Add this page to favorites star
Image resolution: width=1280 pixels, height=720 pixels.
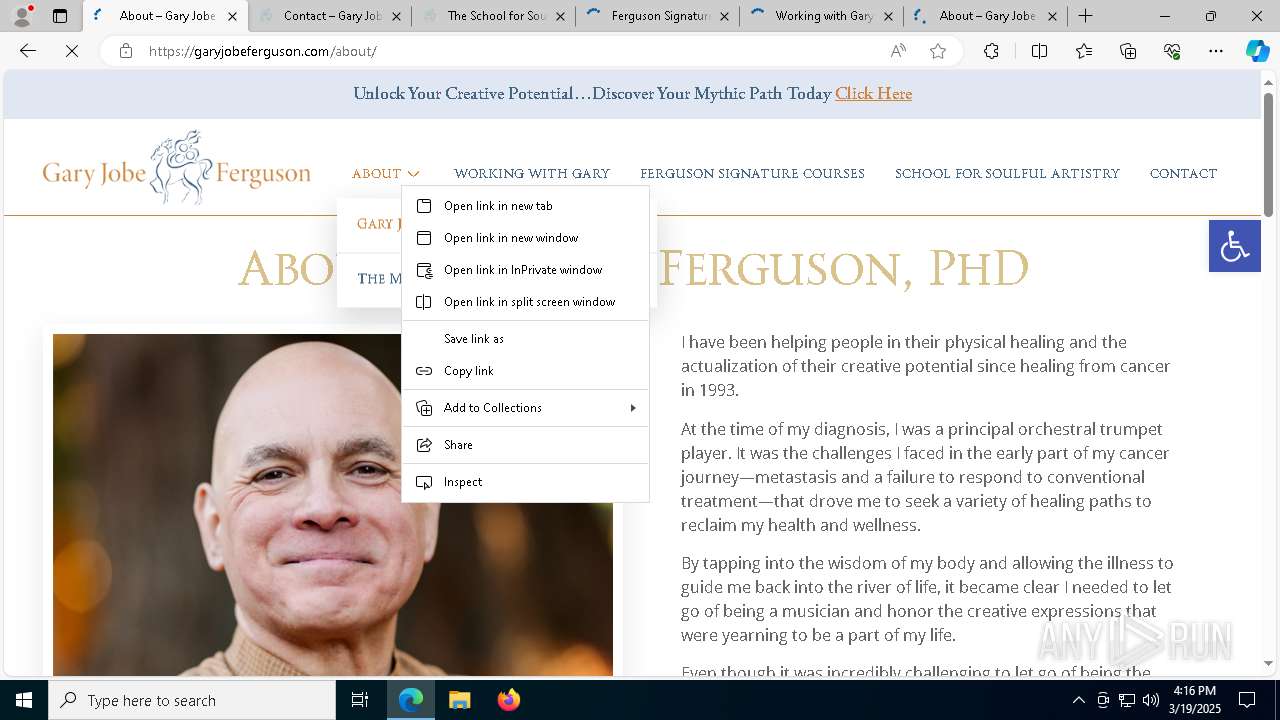tap(938, 51)
